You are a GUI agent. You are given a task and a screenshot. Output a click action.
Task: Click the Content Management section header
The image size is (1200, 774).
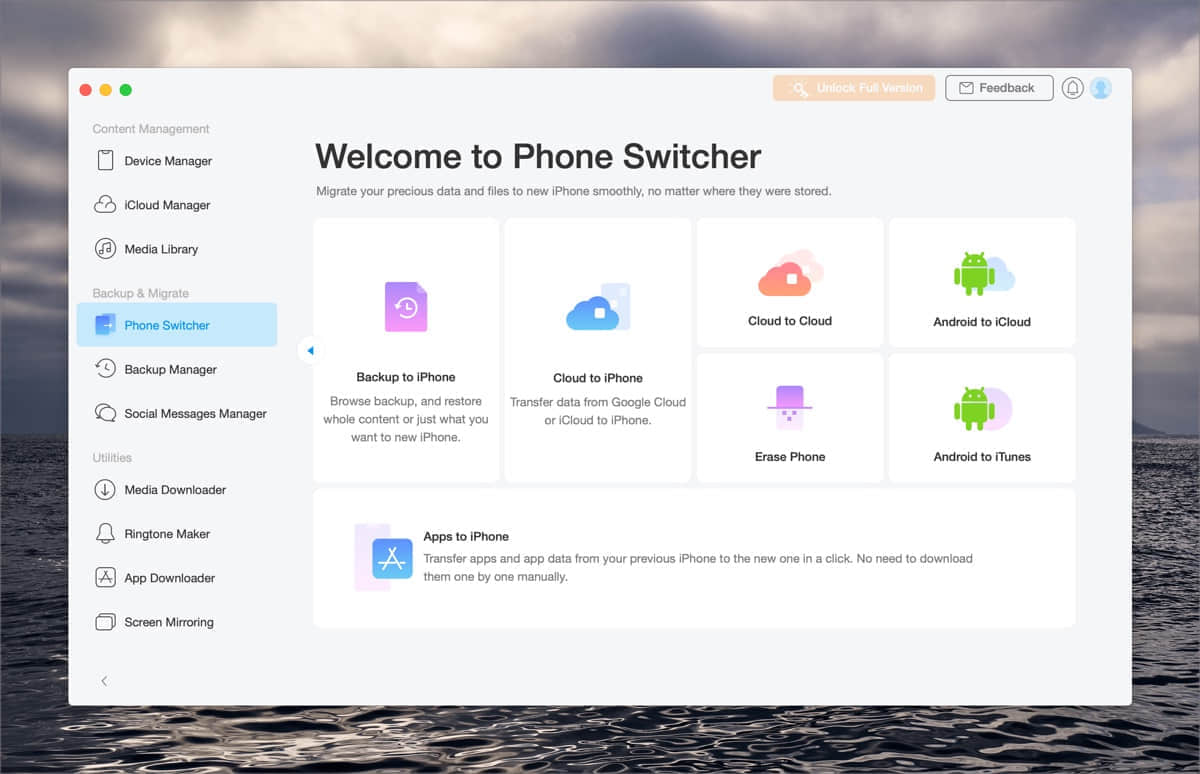(151, 129)
